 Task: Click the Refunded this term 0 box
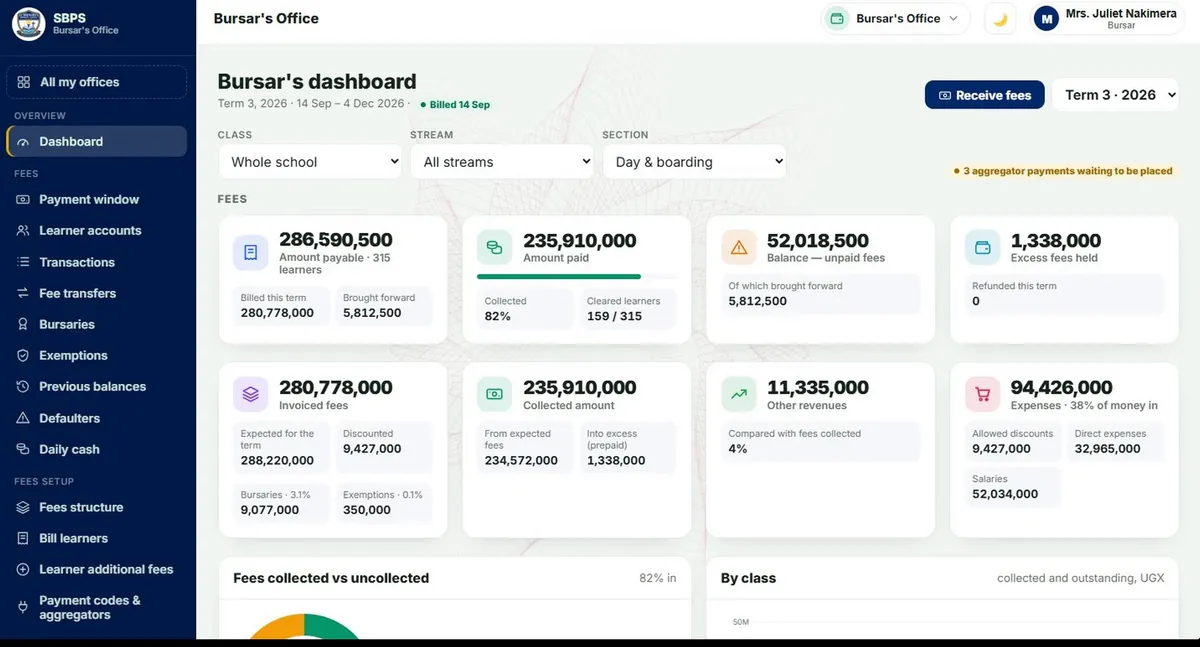pos(1065,294)
